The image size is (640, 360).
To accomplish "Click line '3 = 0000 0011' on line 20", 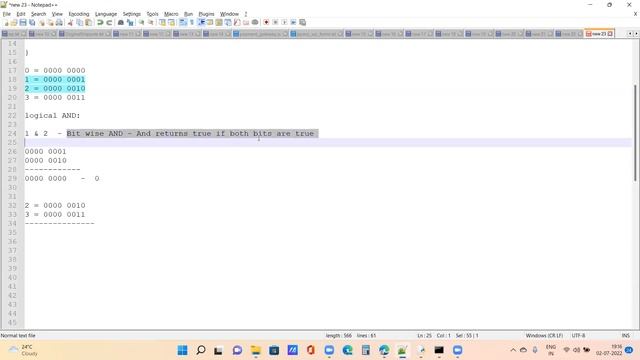I will [x=55, y=98].
